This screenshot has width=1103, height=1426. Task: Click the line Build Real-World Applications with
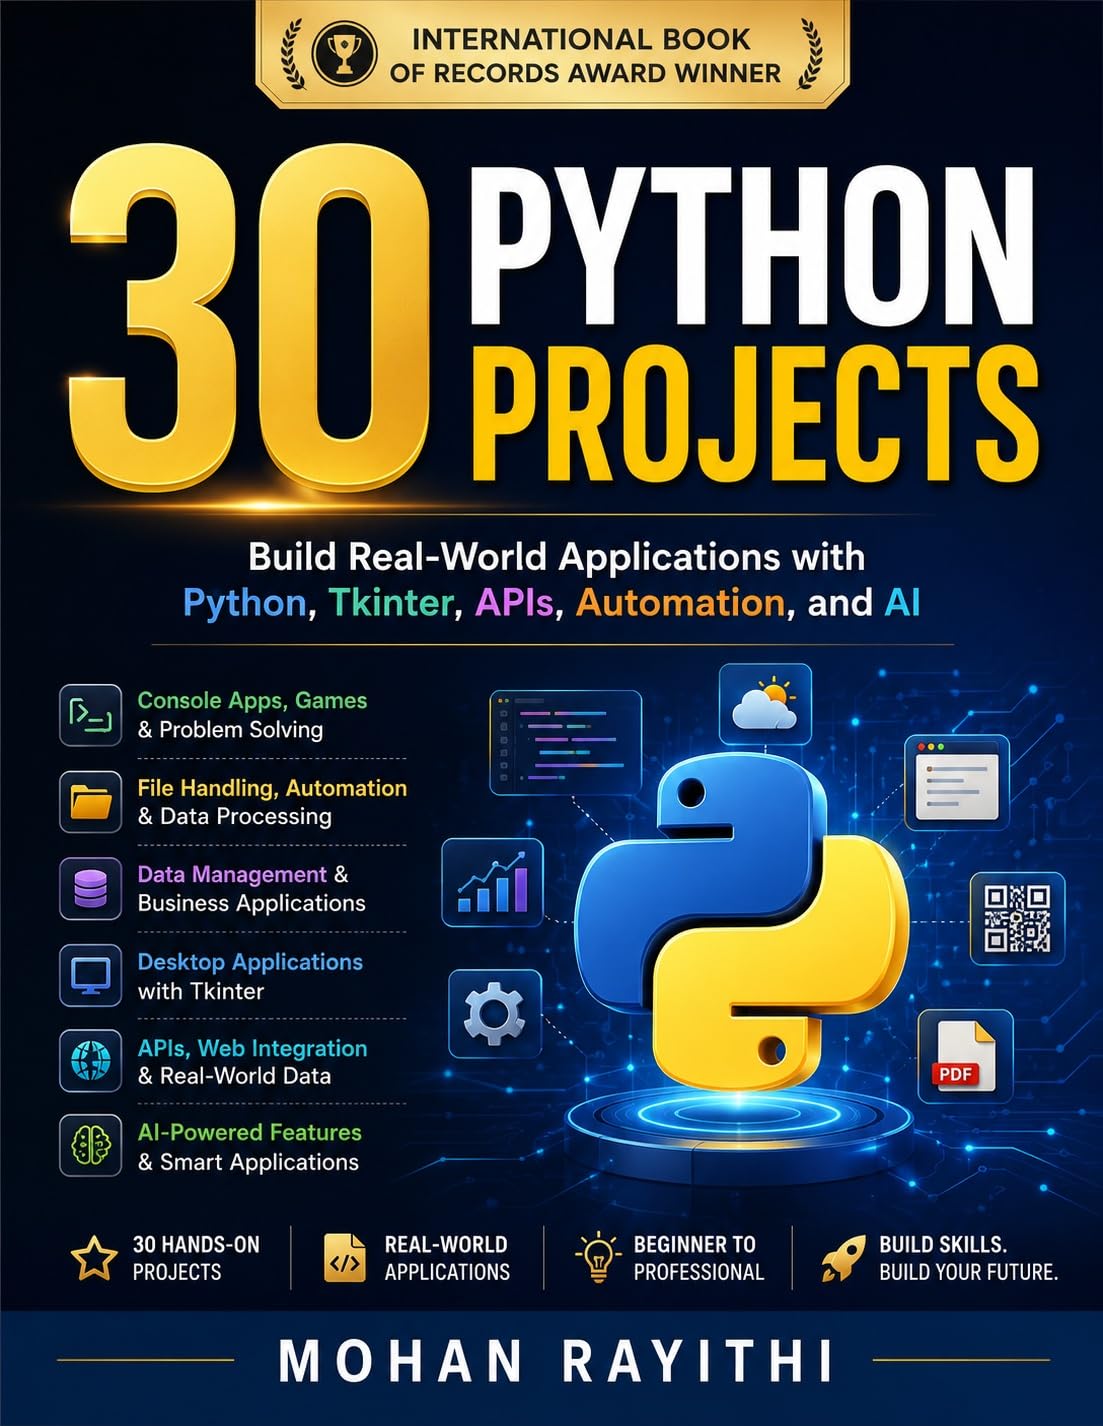click(556, 556)
